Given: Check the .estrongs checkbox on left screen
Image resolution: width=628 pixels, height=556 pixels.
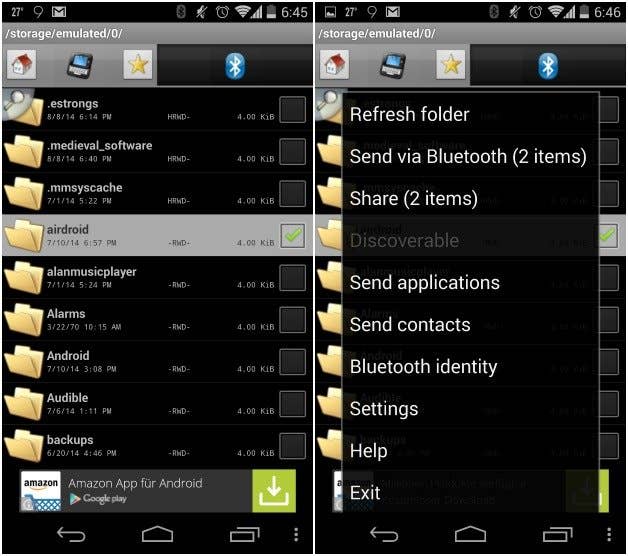Looking at the screenshot, I should (293, 109).
